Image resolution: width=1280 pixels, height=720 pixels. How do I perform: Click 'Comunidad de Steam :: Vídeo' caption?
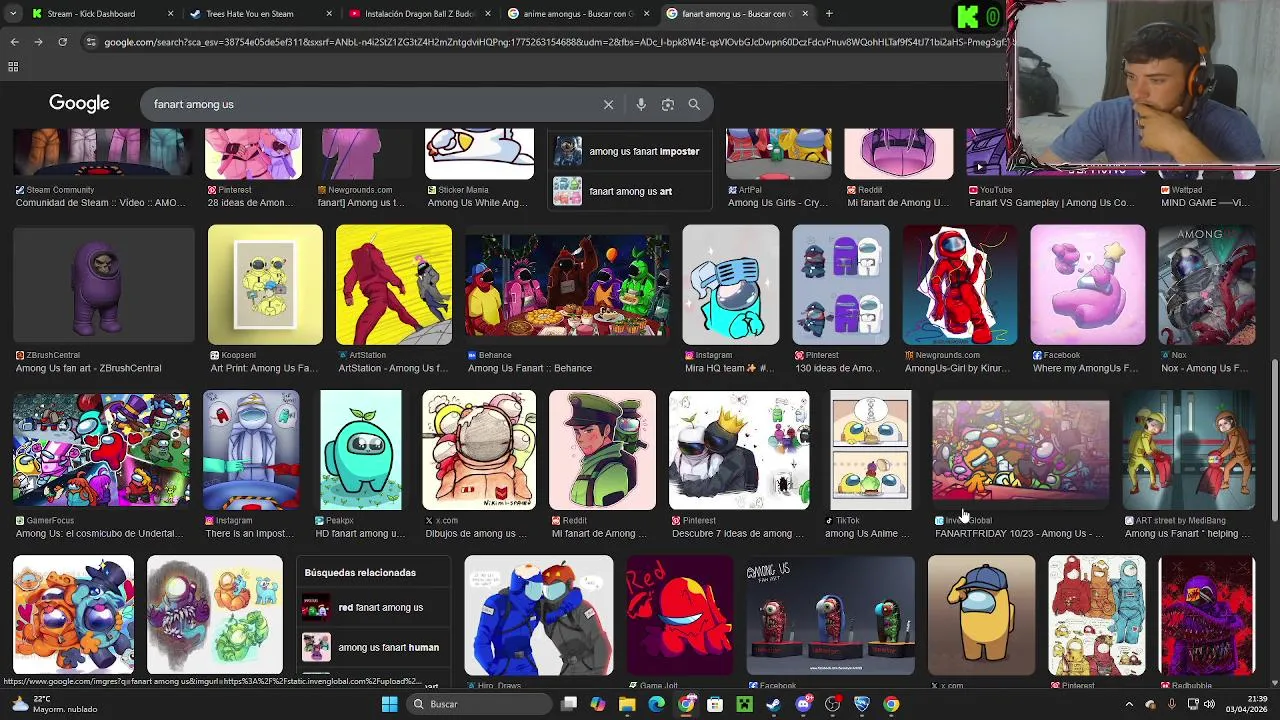[x=101, y=202]
